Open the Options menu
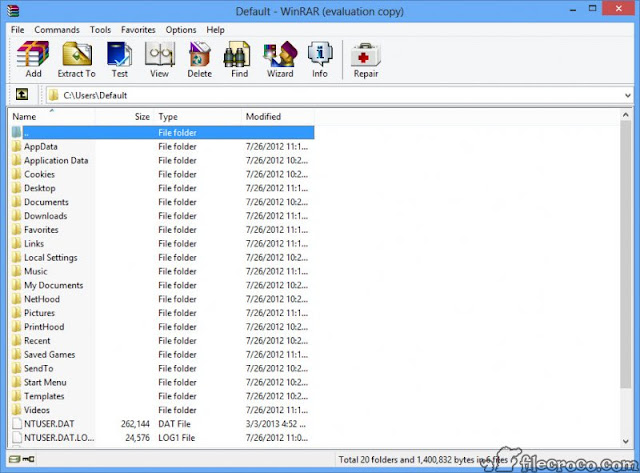 [x=181, y=30]
